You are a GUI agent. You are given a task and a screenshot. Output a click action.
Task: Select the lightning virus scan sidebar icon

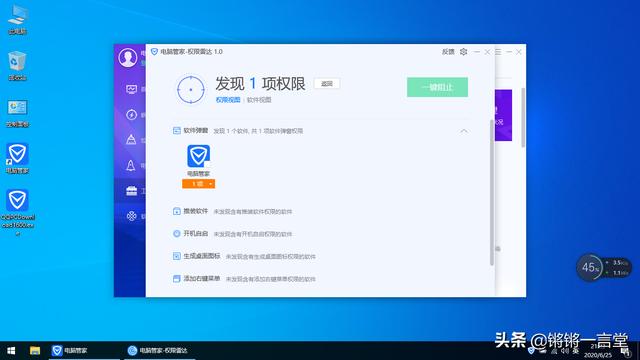131,115
